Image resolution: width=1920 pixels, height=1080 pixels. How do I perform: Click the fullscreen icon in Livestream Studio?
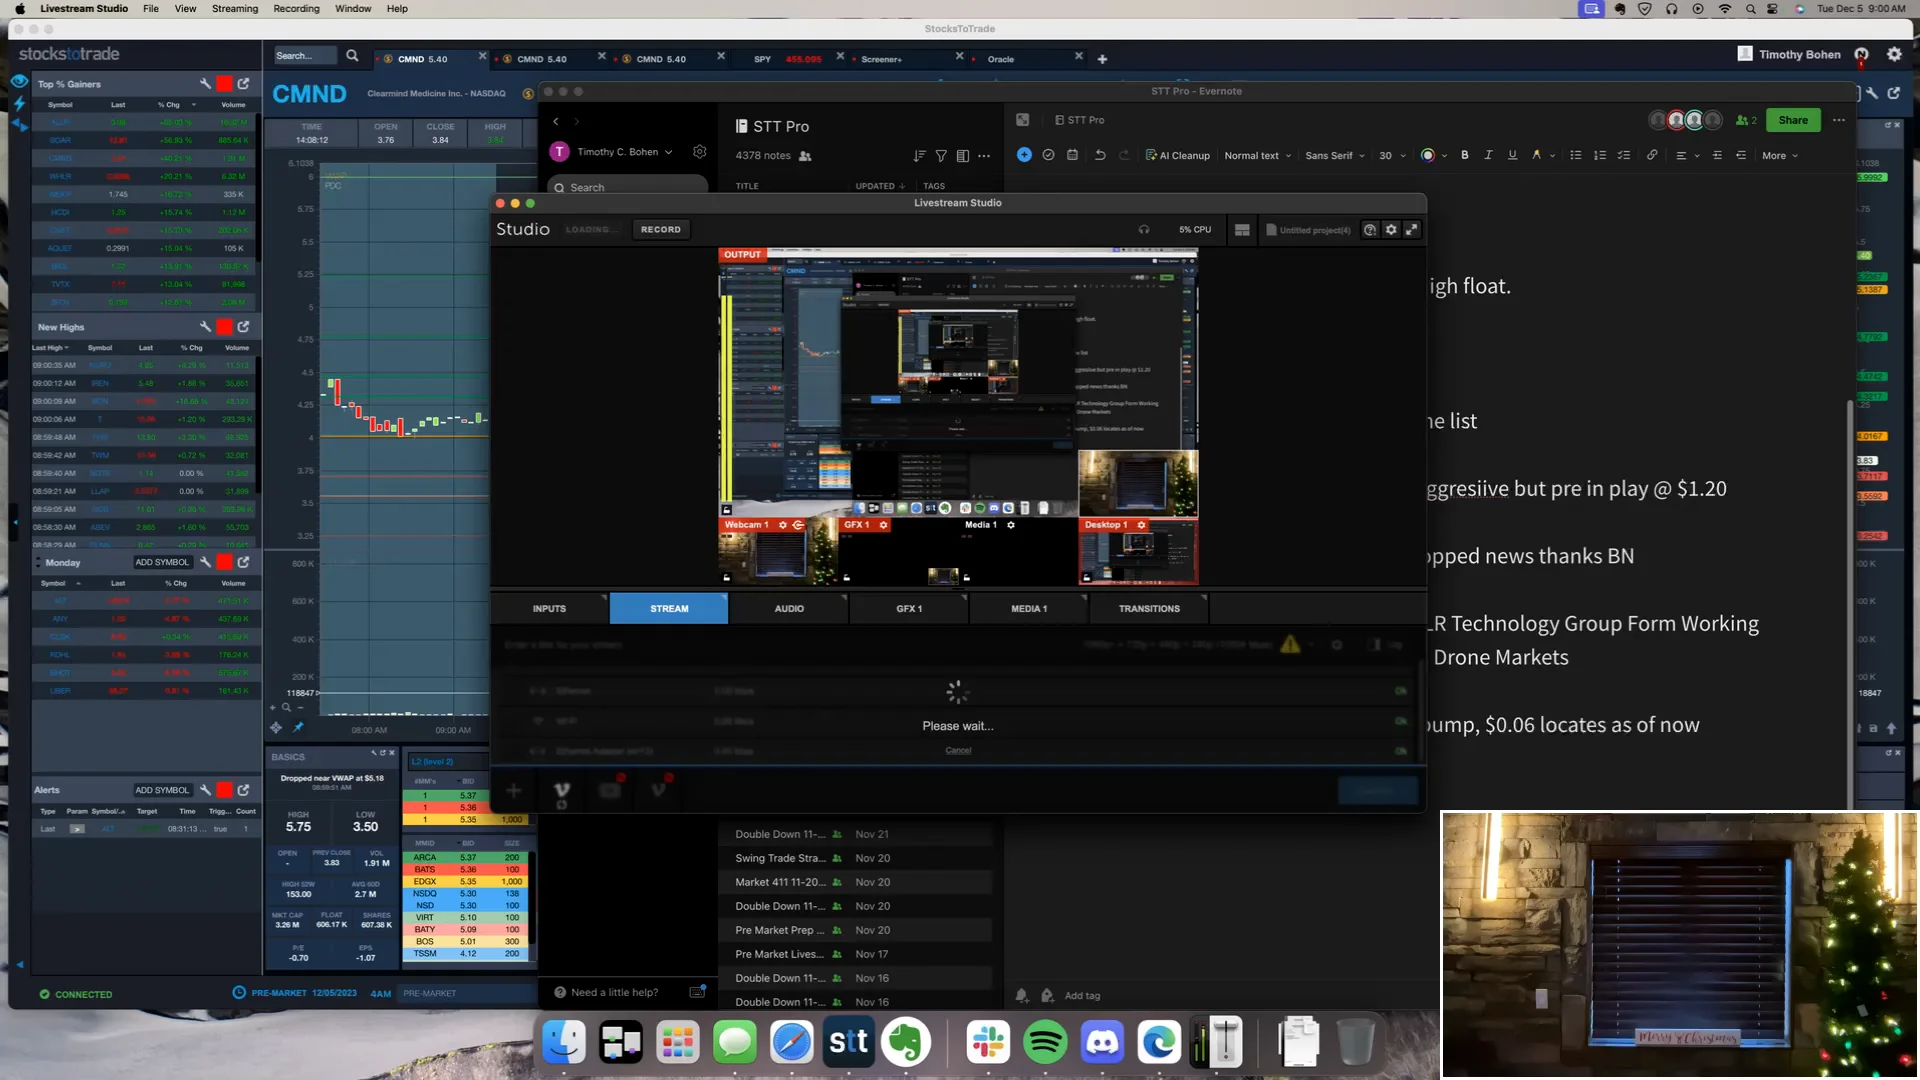pos(1412,229)
